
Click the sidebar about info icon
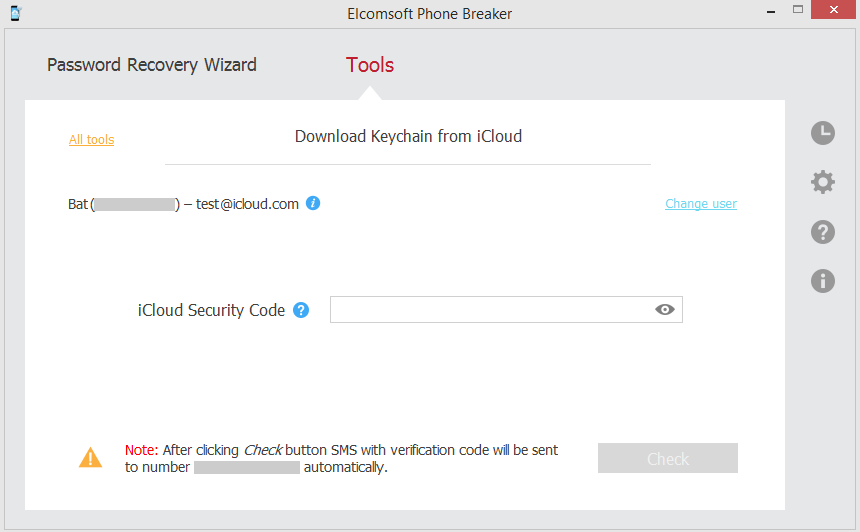click(x=822, y=281)
